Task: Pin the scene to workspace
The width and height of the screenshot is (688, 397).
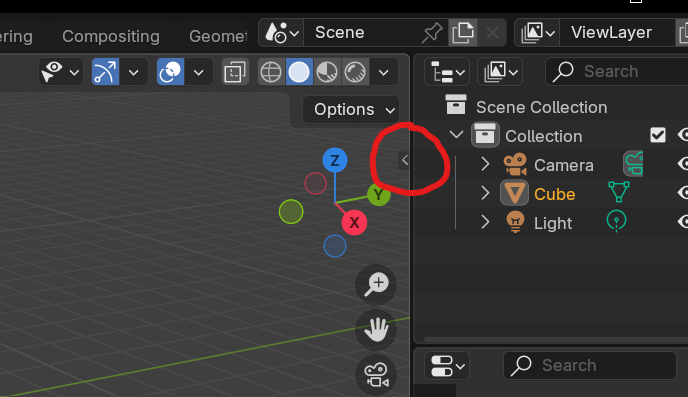Action: click(x=432, y=33)
